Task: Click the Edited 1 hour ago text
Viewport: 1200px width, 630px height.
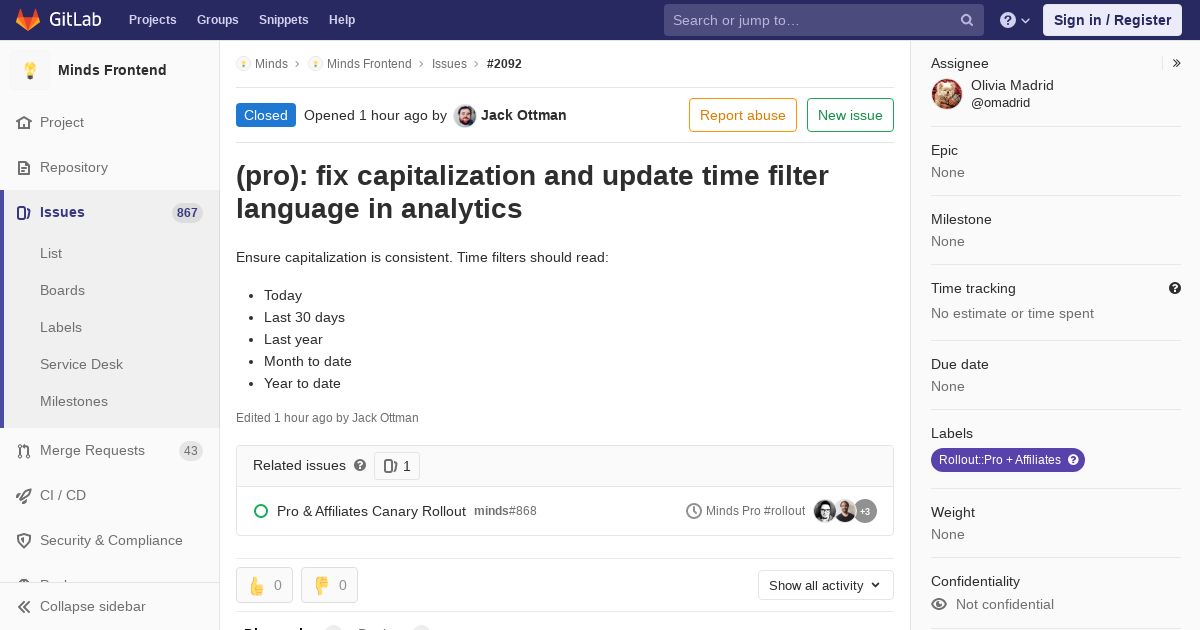Action: 327,418
